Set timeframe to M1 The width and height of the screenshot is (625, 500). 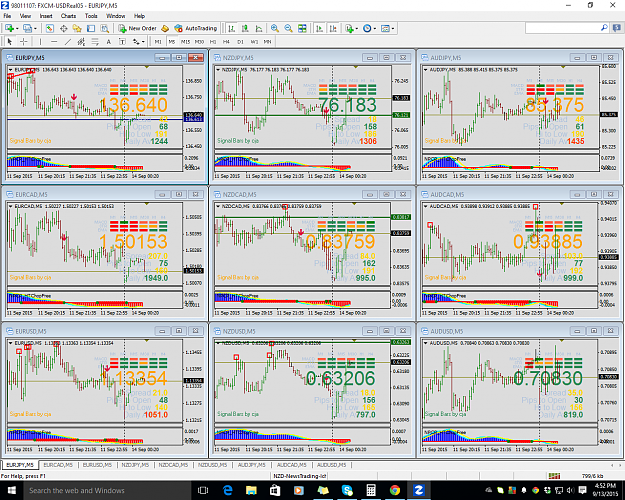coord(158,41)
